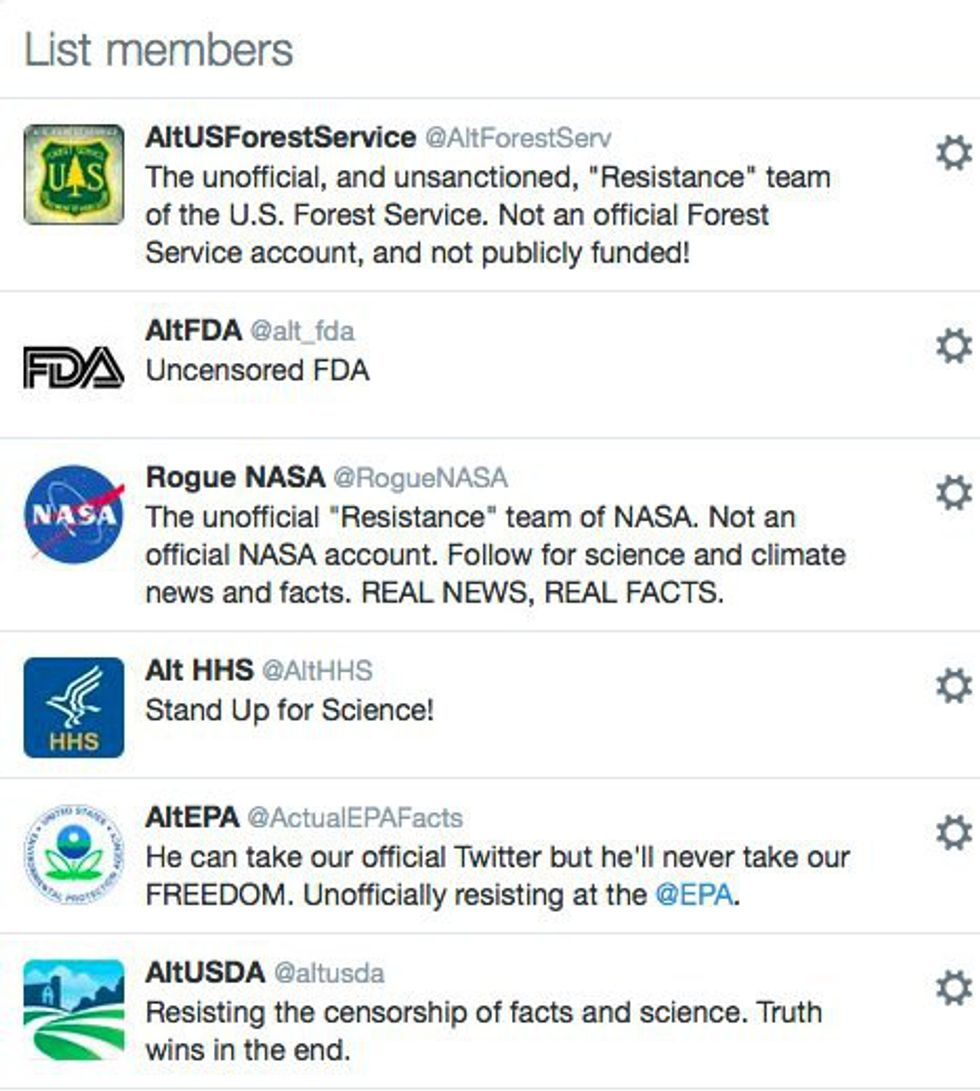Click the AltUSDA farm logo avatar
The image size is (980, 1091).
[74, 1009]
